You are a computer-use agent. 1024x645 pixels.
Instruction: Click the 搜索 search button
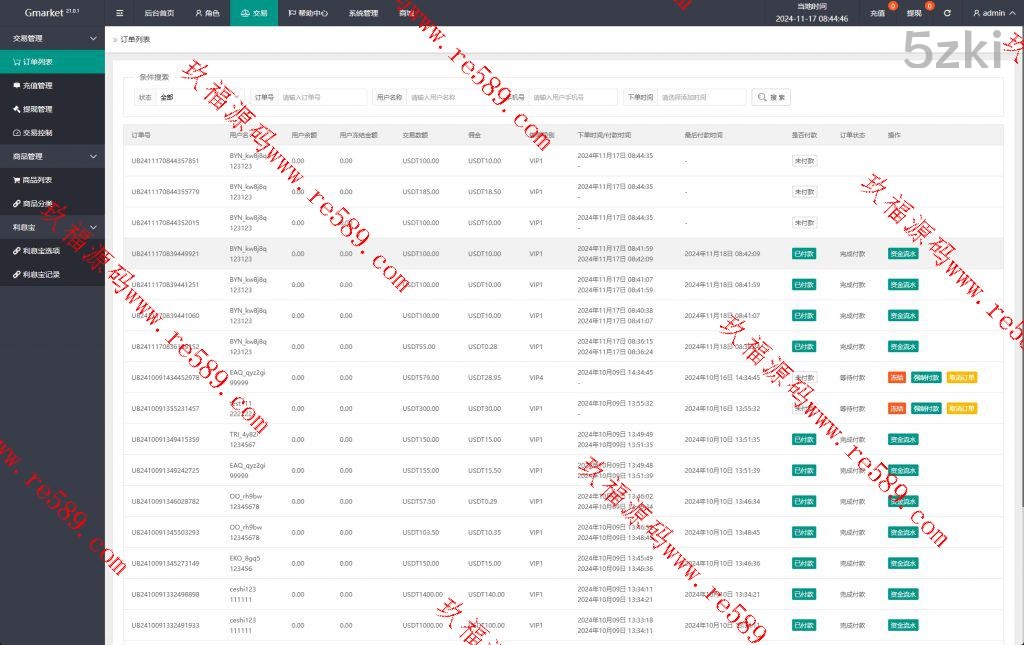[x=771, y=97]
